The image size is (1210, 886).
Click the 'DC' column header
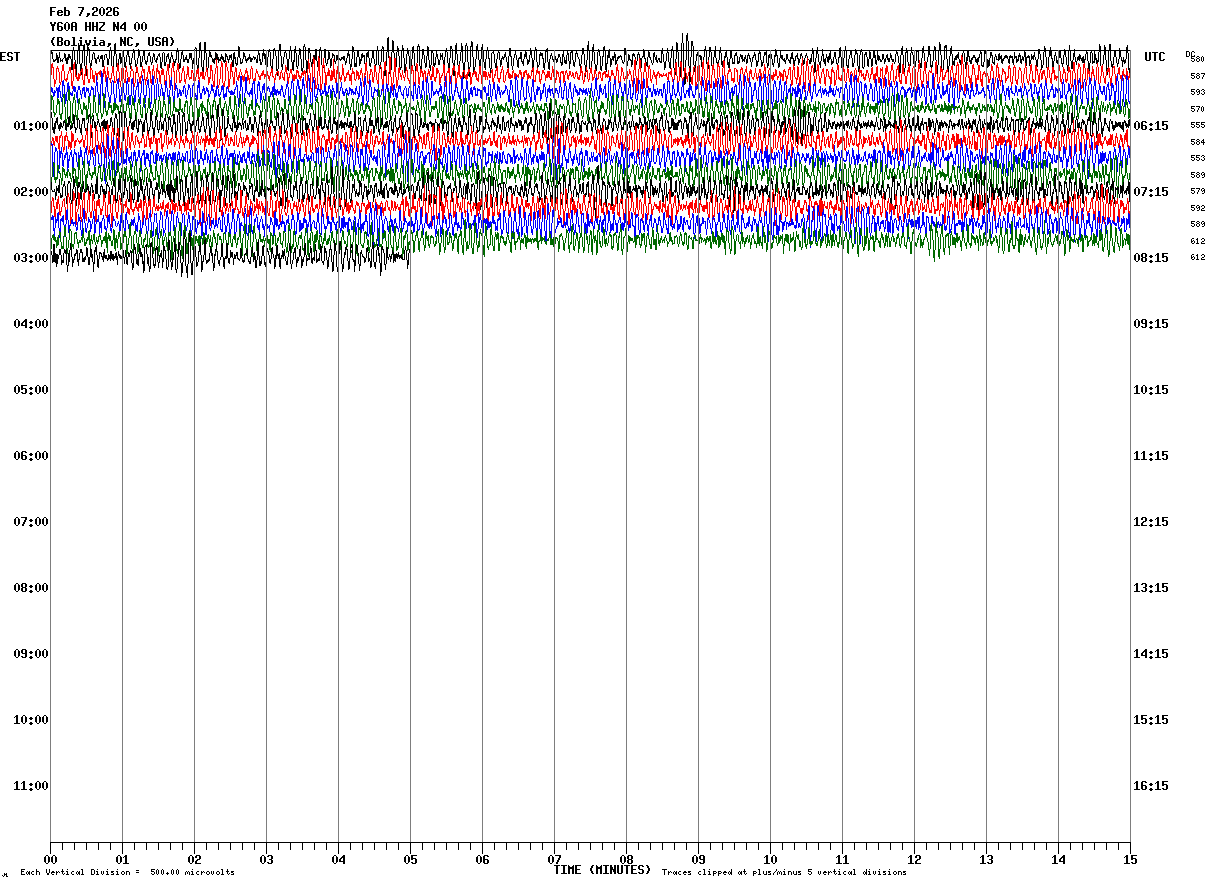pyautogui.click(x=1190, y=54)
